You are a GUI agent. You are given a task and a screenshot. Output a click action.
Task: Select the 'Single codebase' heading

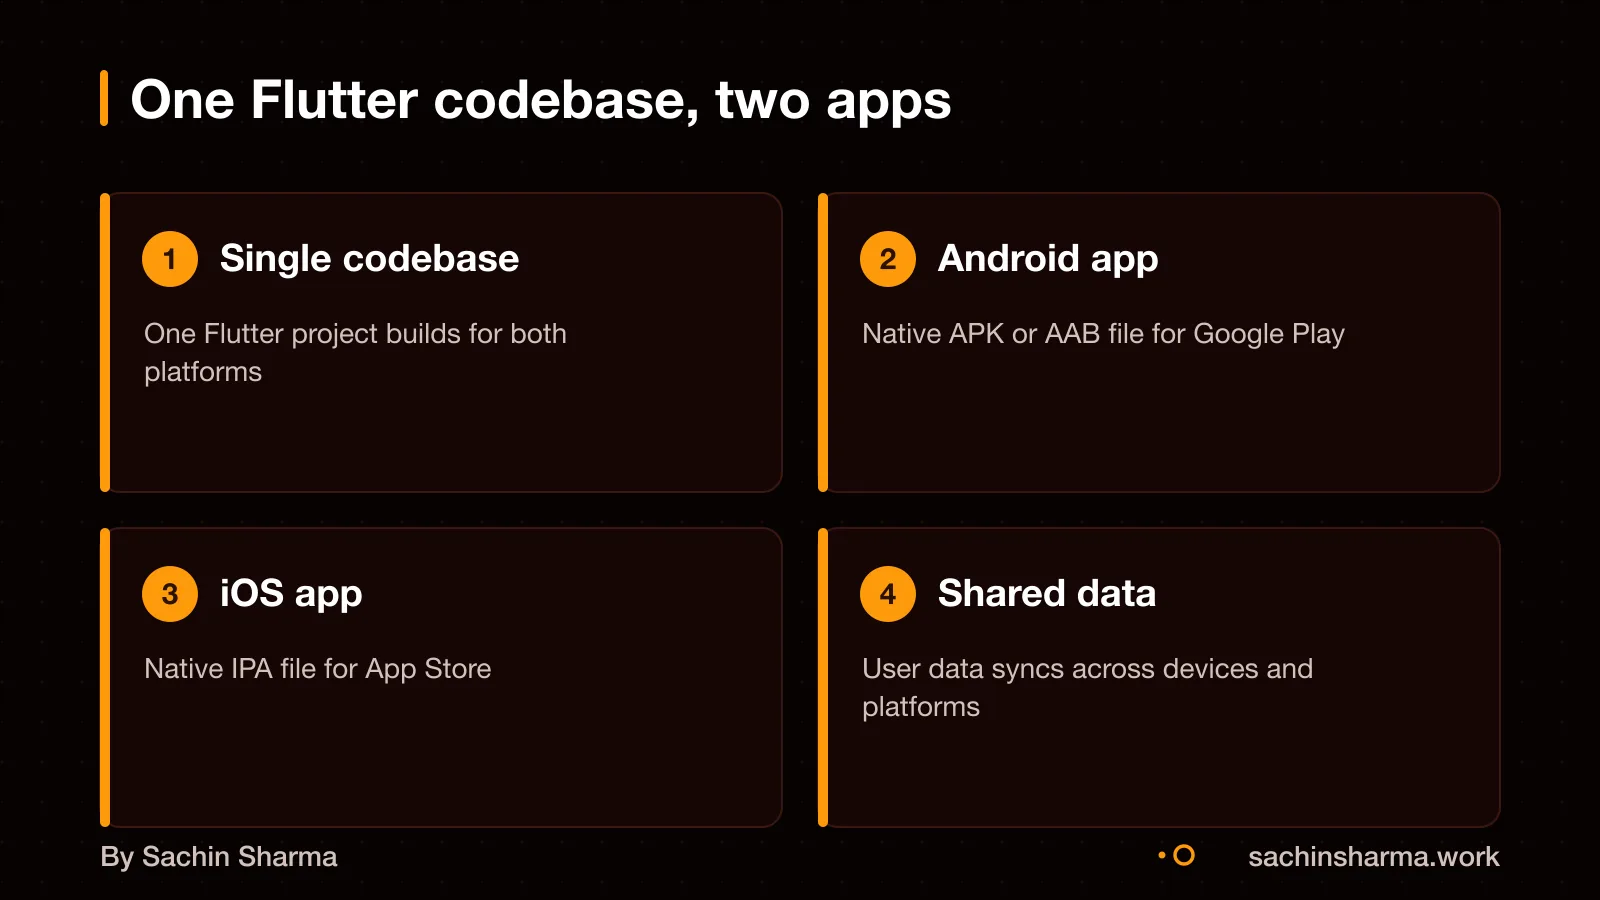(369, 259)
